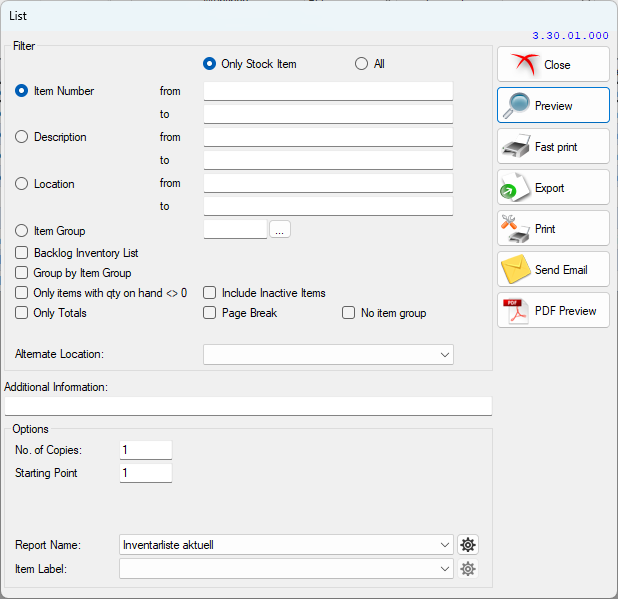Open Report Name settings gear
Screen dimensions: 619x599
pyautogui.click(x=468, y=545)
